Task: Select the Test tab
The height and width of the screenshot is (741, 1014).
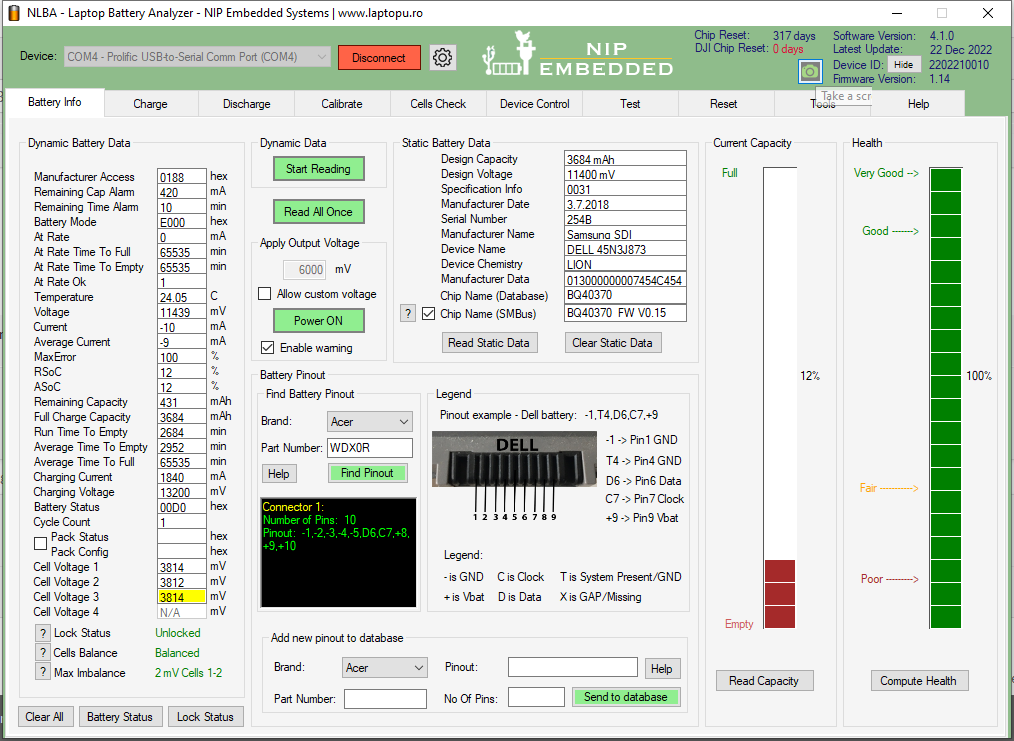Action: [x=630, y=103]
